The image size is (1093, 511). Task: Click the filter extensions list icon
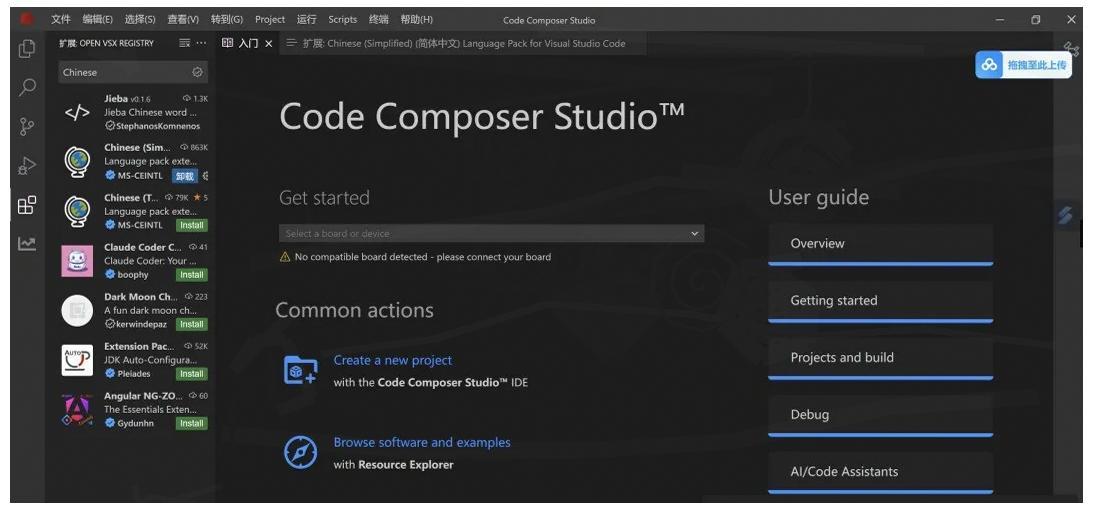pos(184,43)
